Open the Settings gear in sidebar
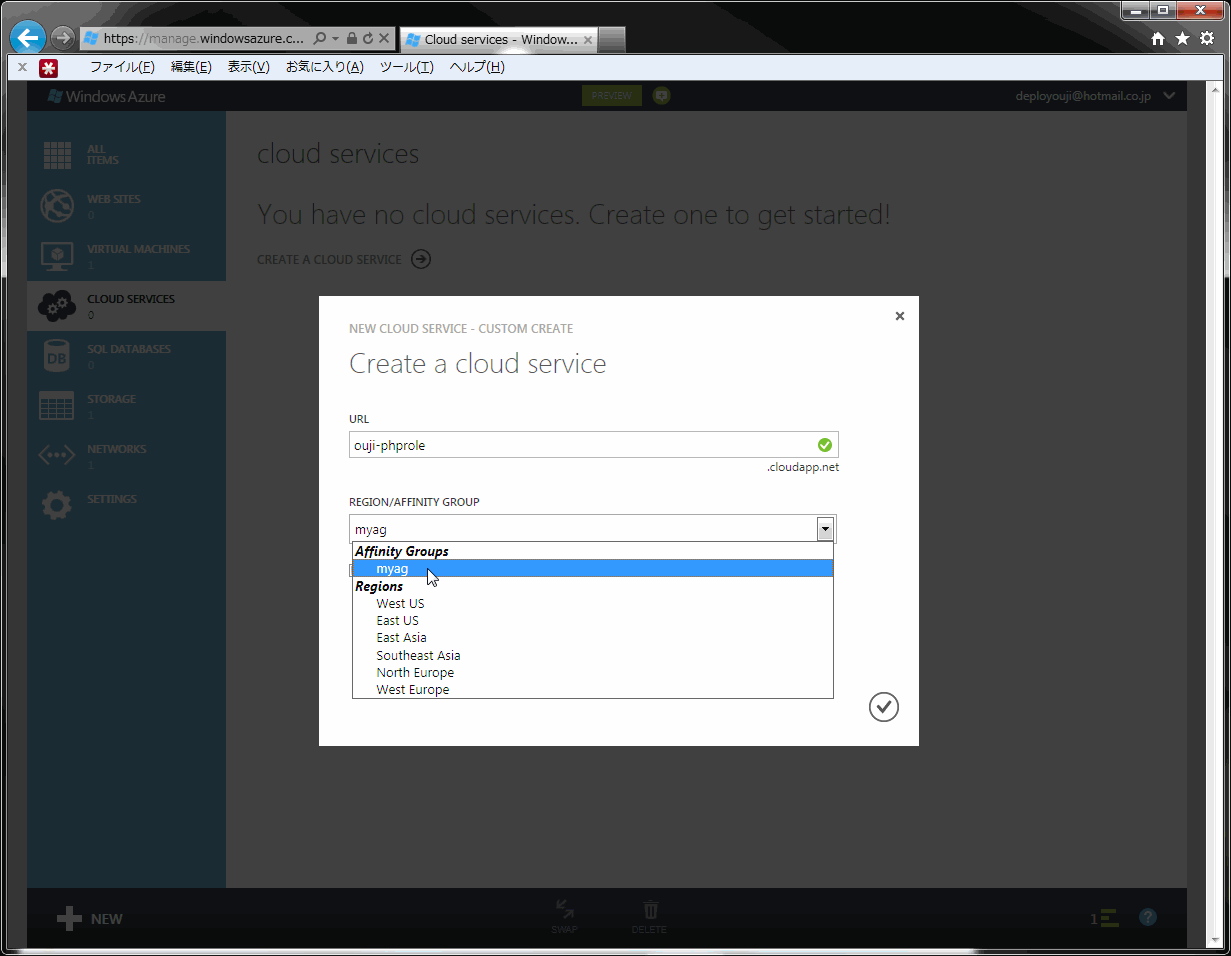Image resolution: width=1231 pixels, height=956 pixels. pos(56,506)
